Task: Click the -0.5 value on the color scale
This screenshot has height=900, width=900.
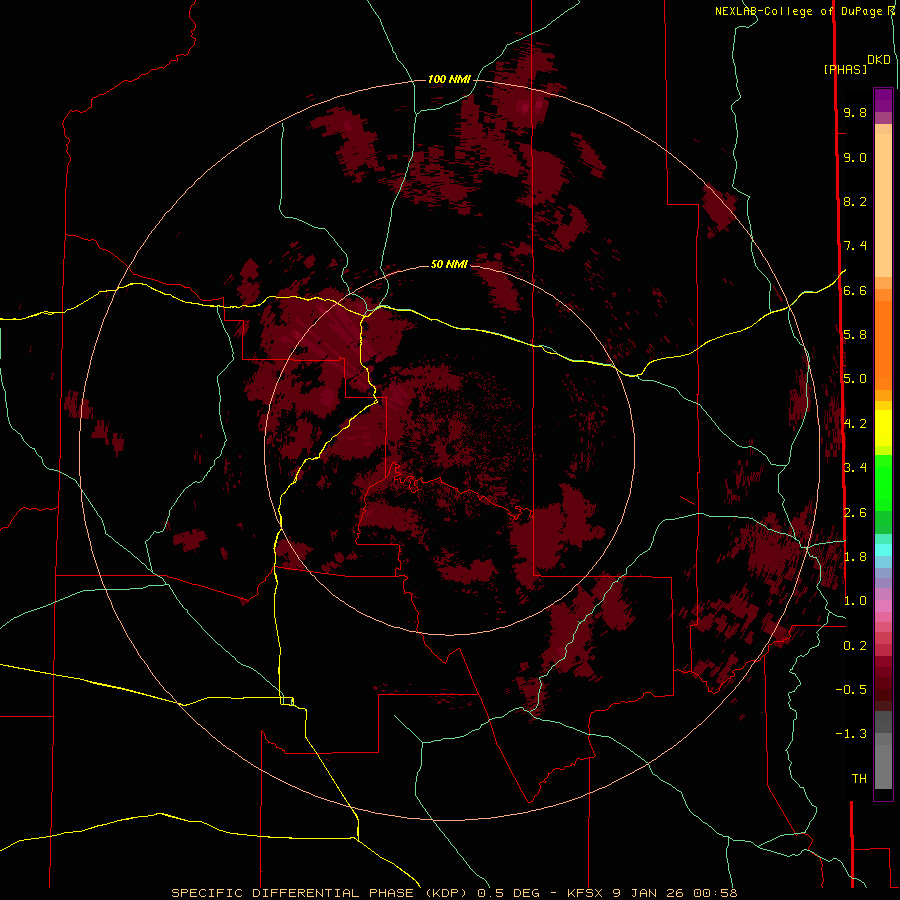Action: [851, 690]
